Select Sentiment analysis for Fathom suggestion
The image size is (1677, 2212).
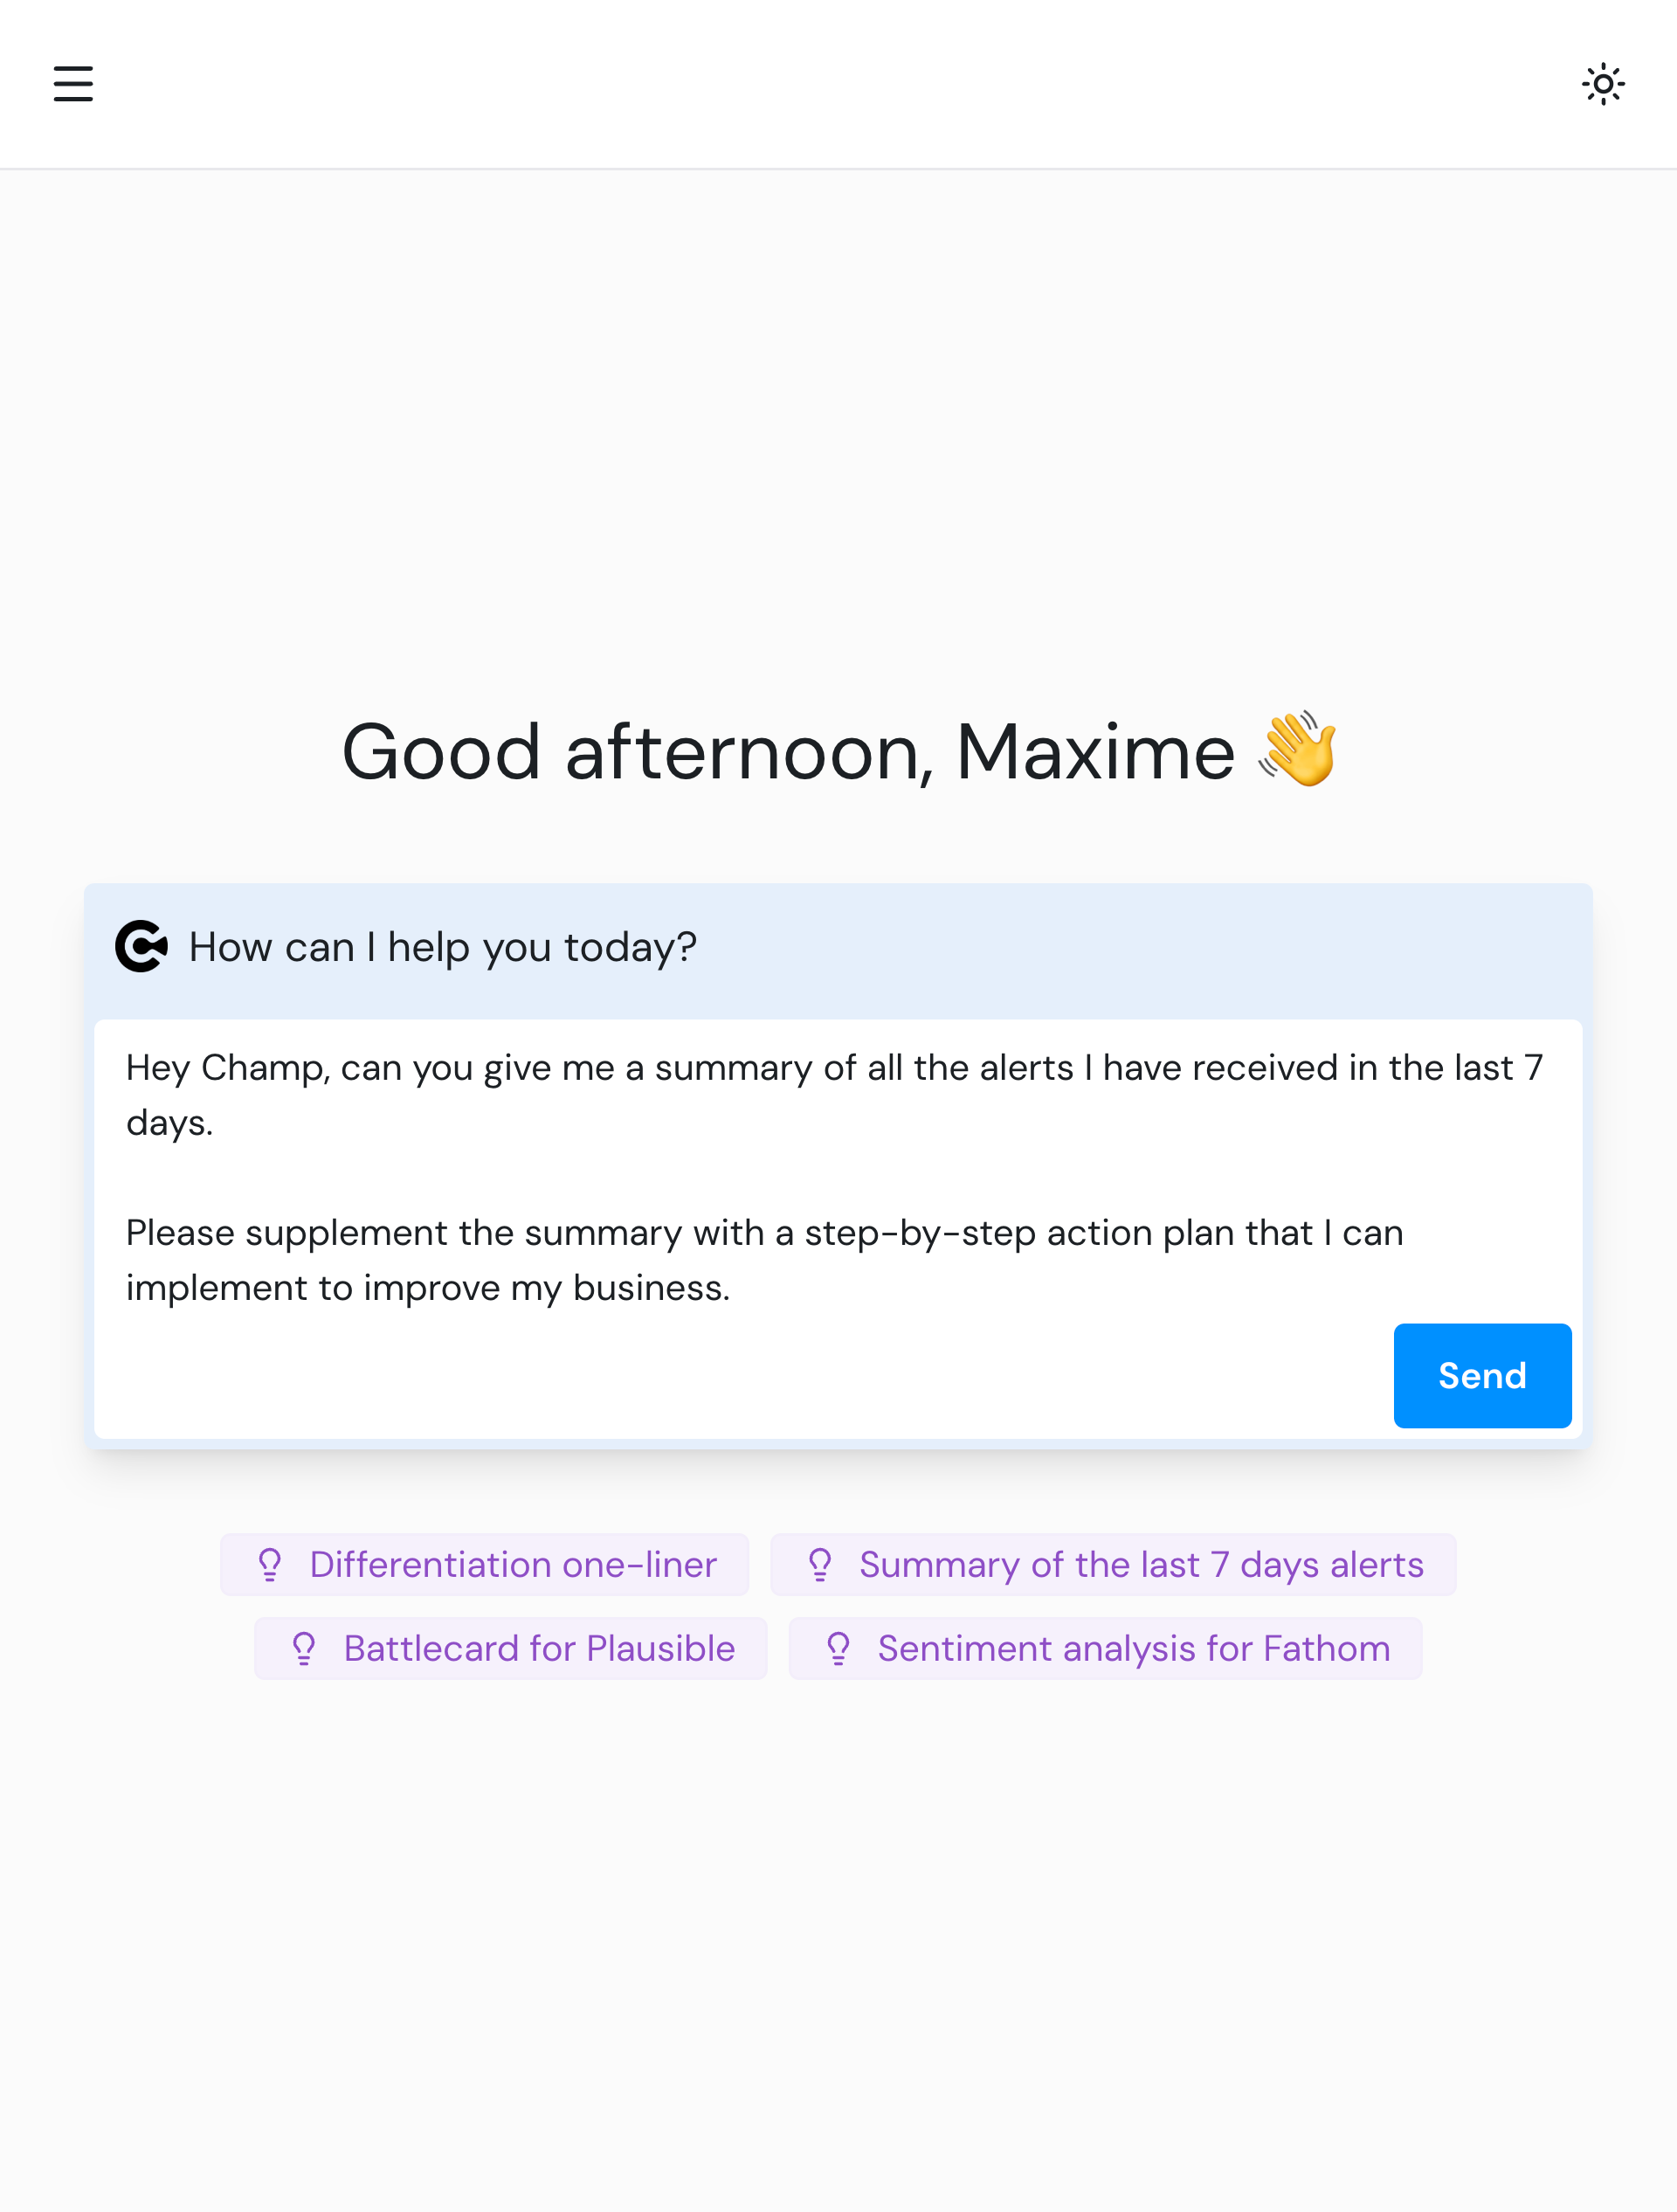pyautogui.click(x=1133, y=1648)
